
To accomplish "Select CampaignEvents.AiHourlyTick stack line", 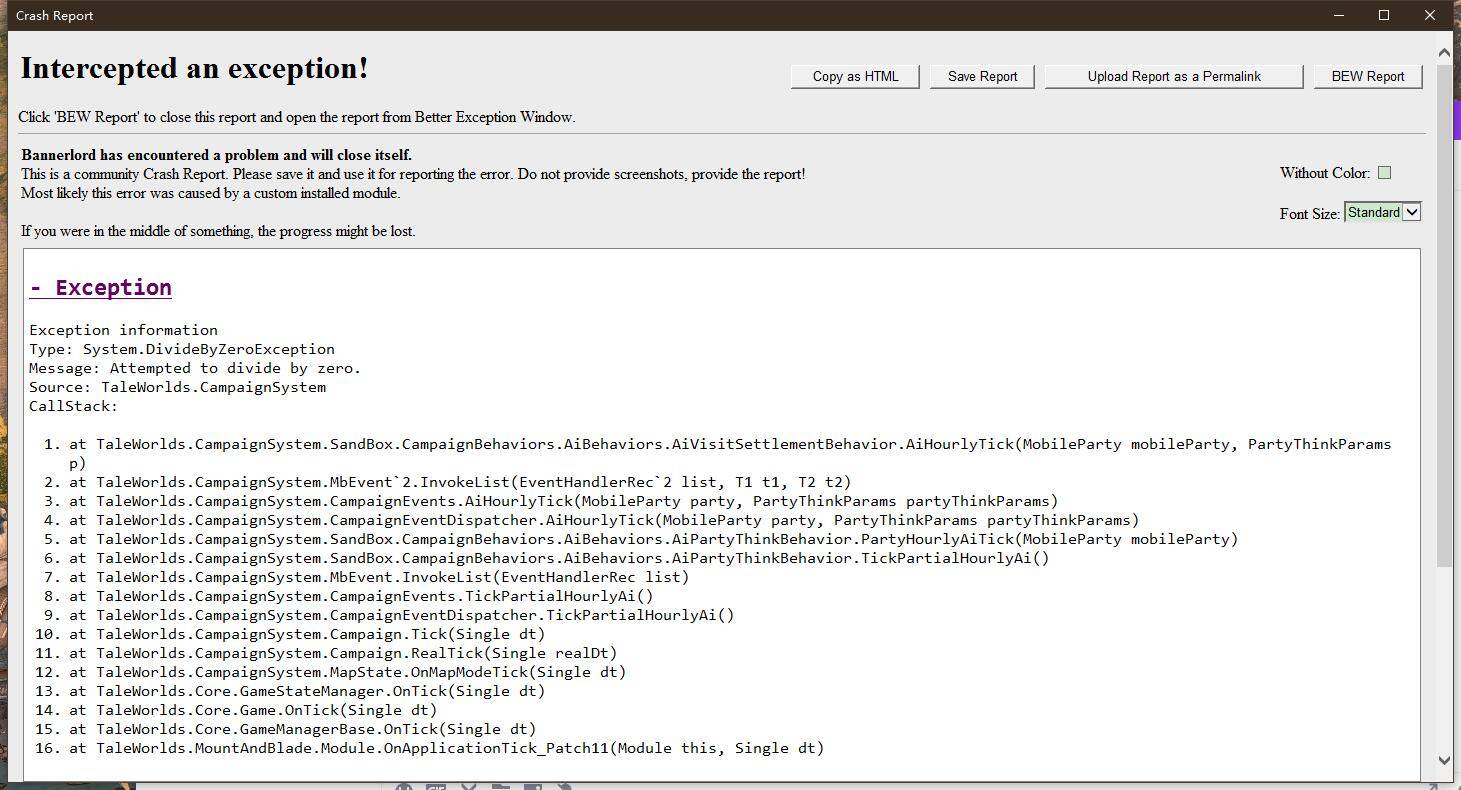I will point(563,501).
